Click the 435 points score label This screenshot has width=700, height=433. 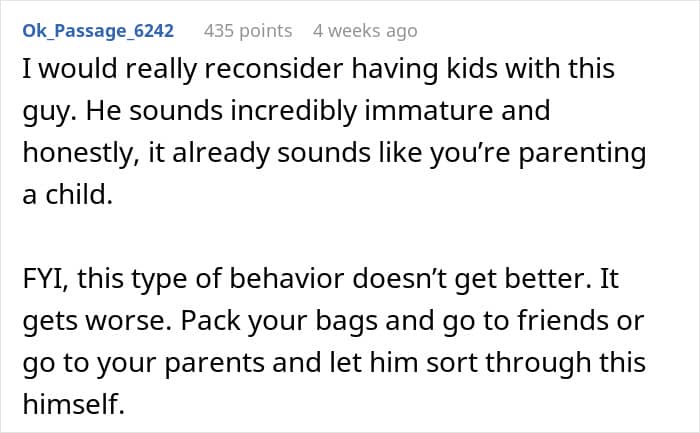(248, 31)
